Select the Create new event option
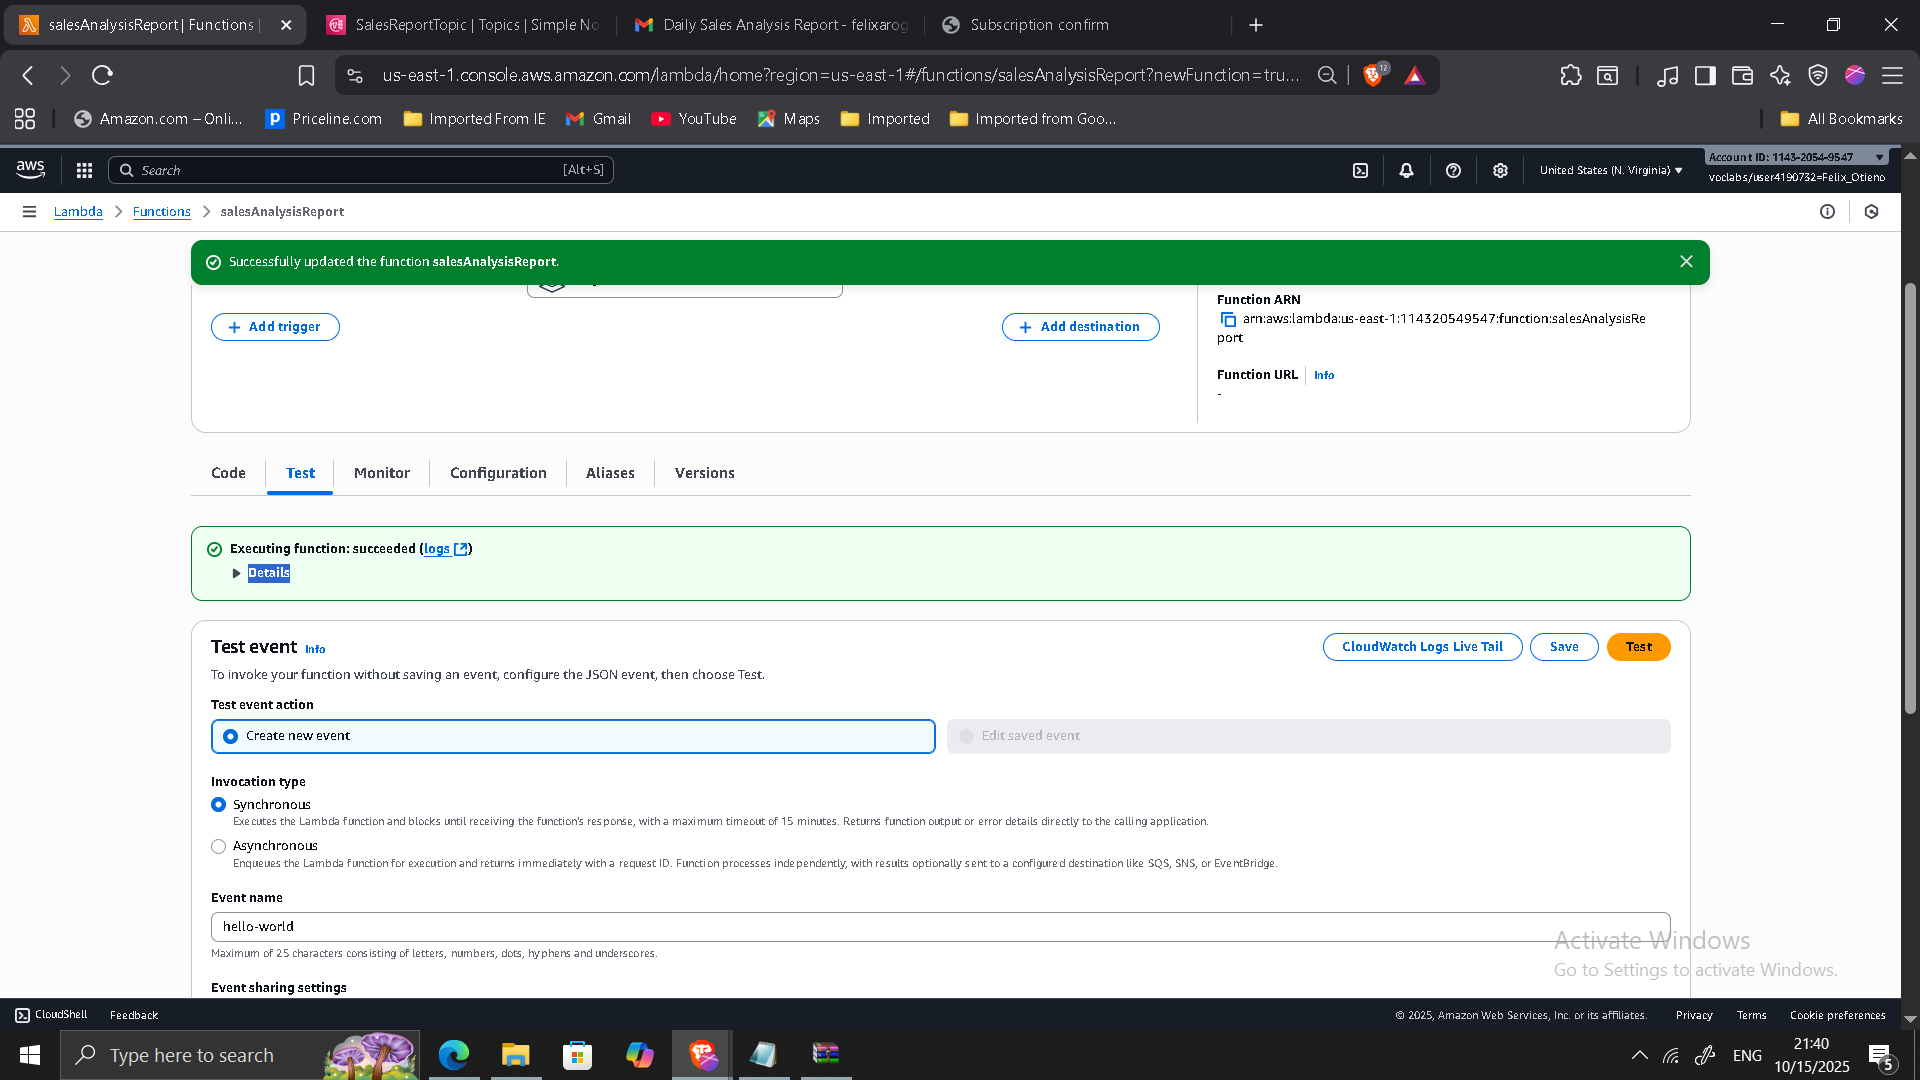 [x=230, y=735]
